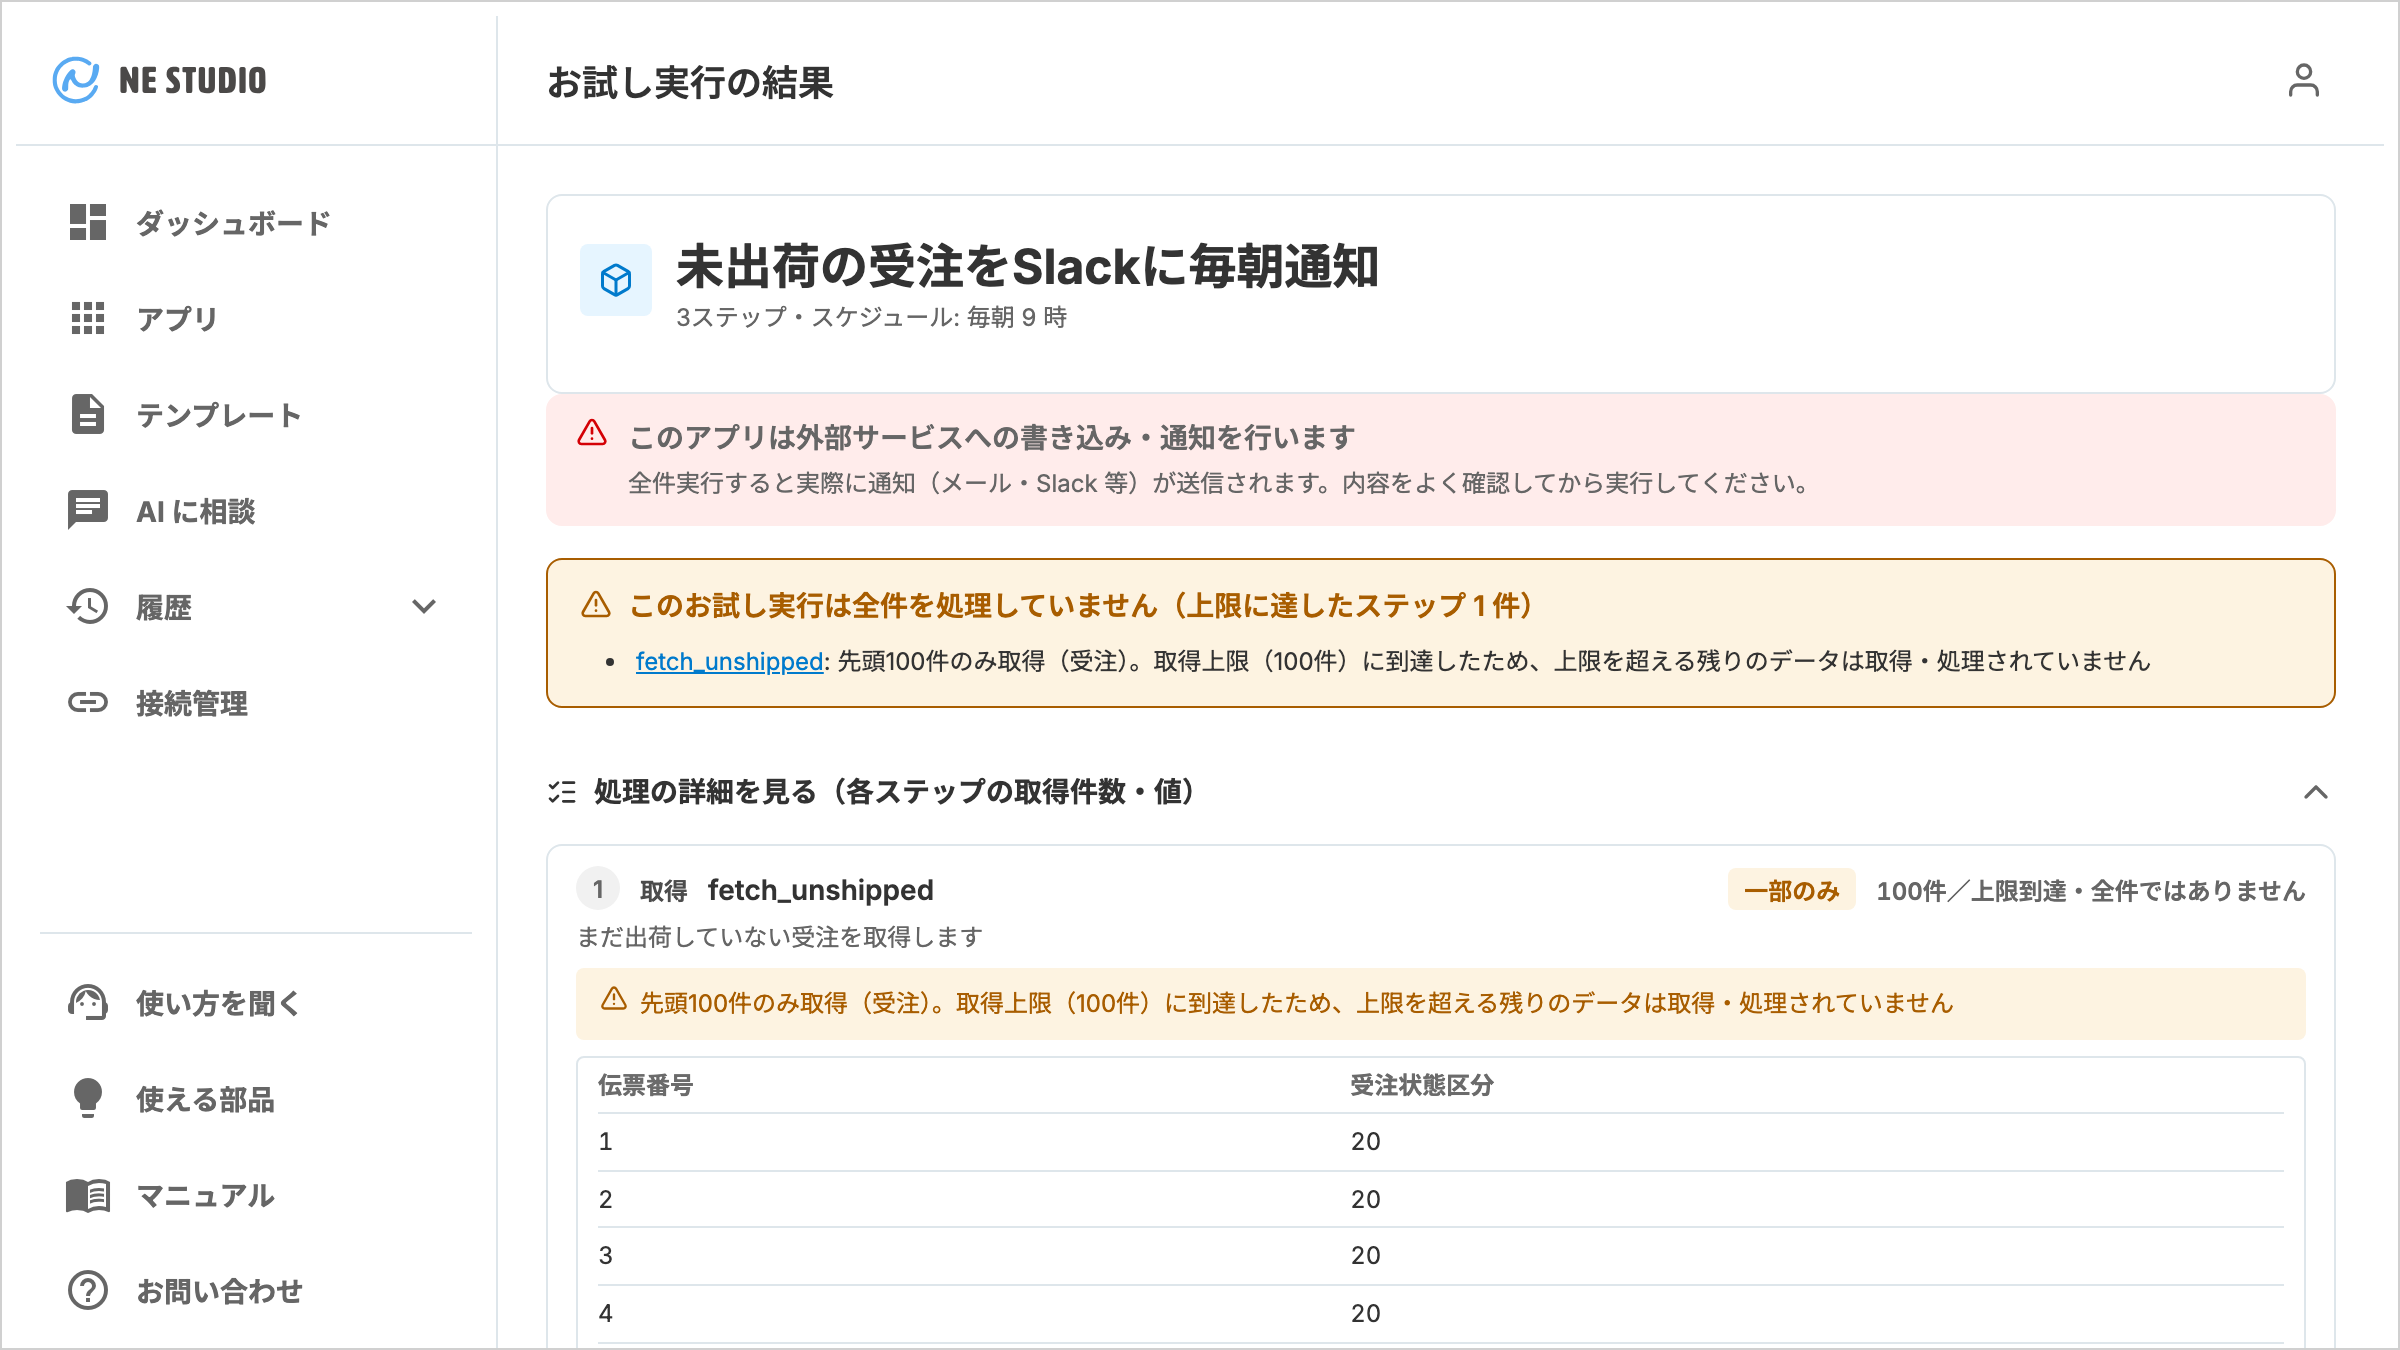Click the 接続管理 link icon

point(88,702)
